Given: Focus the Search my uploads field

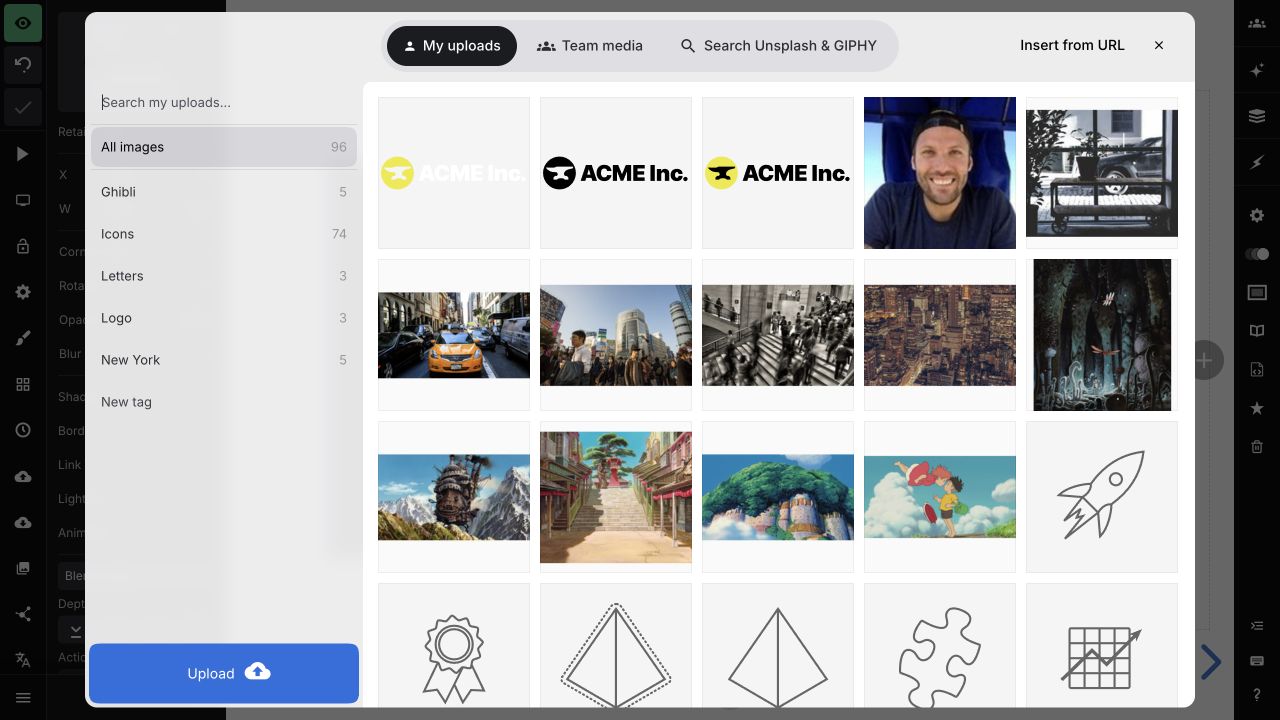Looking at the screenshot, I should 224,102.
